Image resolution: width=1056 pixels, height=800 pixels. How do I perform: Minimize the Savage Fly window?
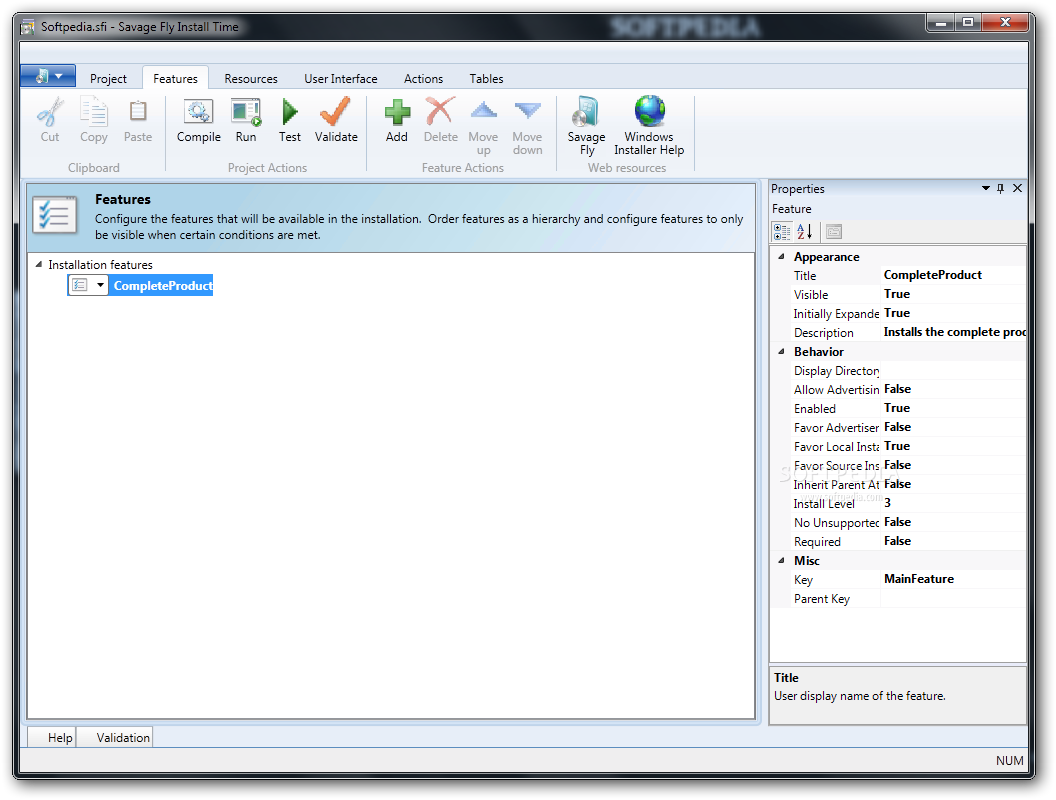coord(940,23)
